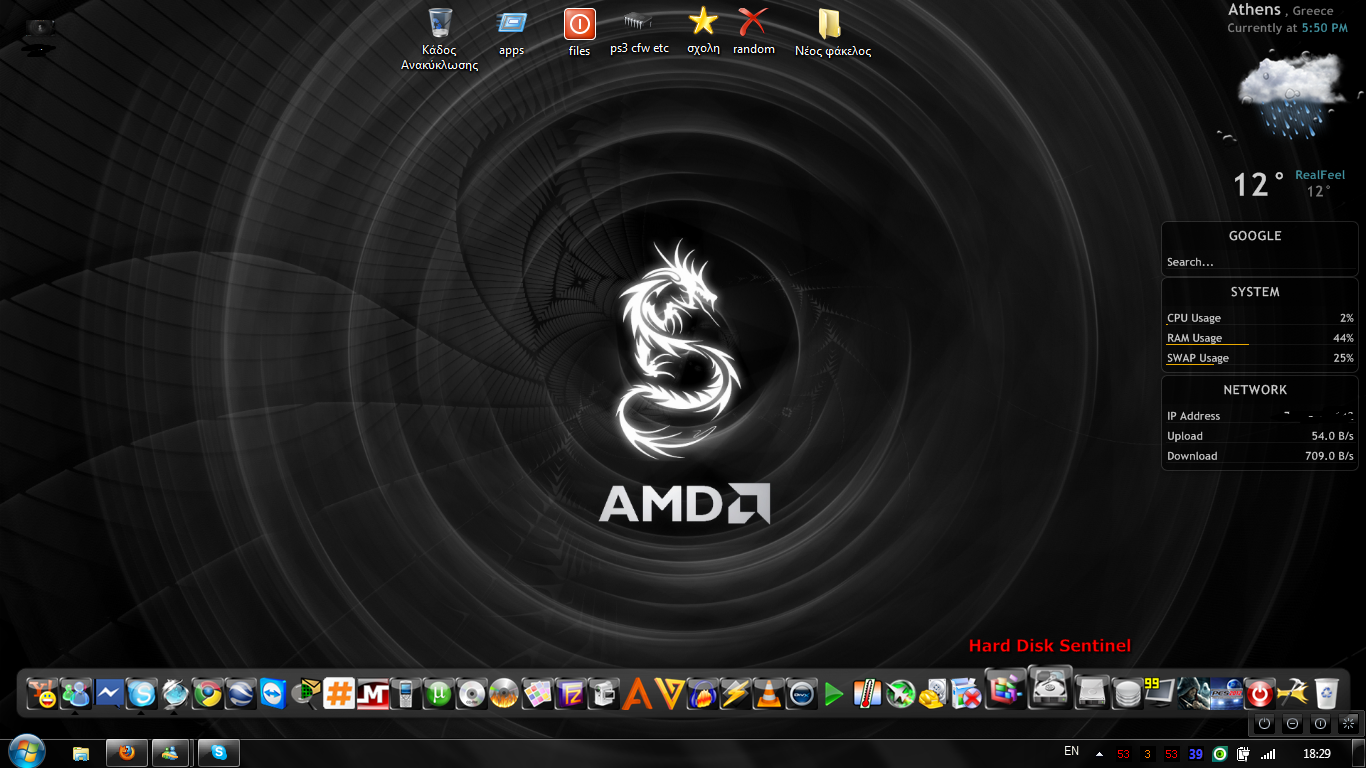This screenshot has width=1366, height=768.
Task: Open the apps desktop shortcut
Action: coord(511,32)
